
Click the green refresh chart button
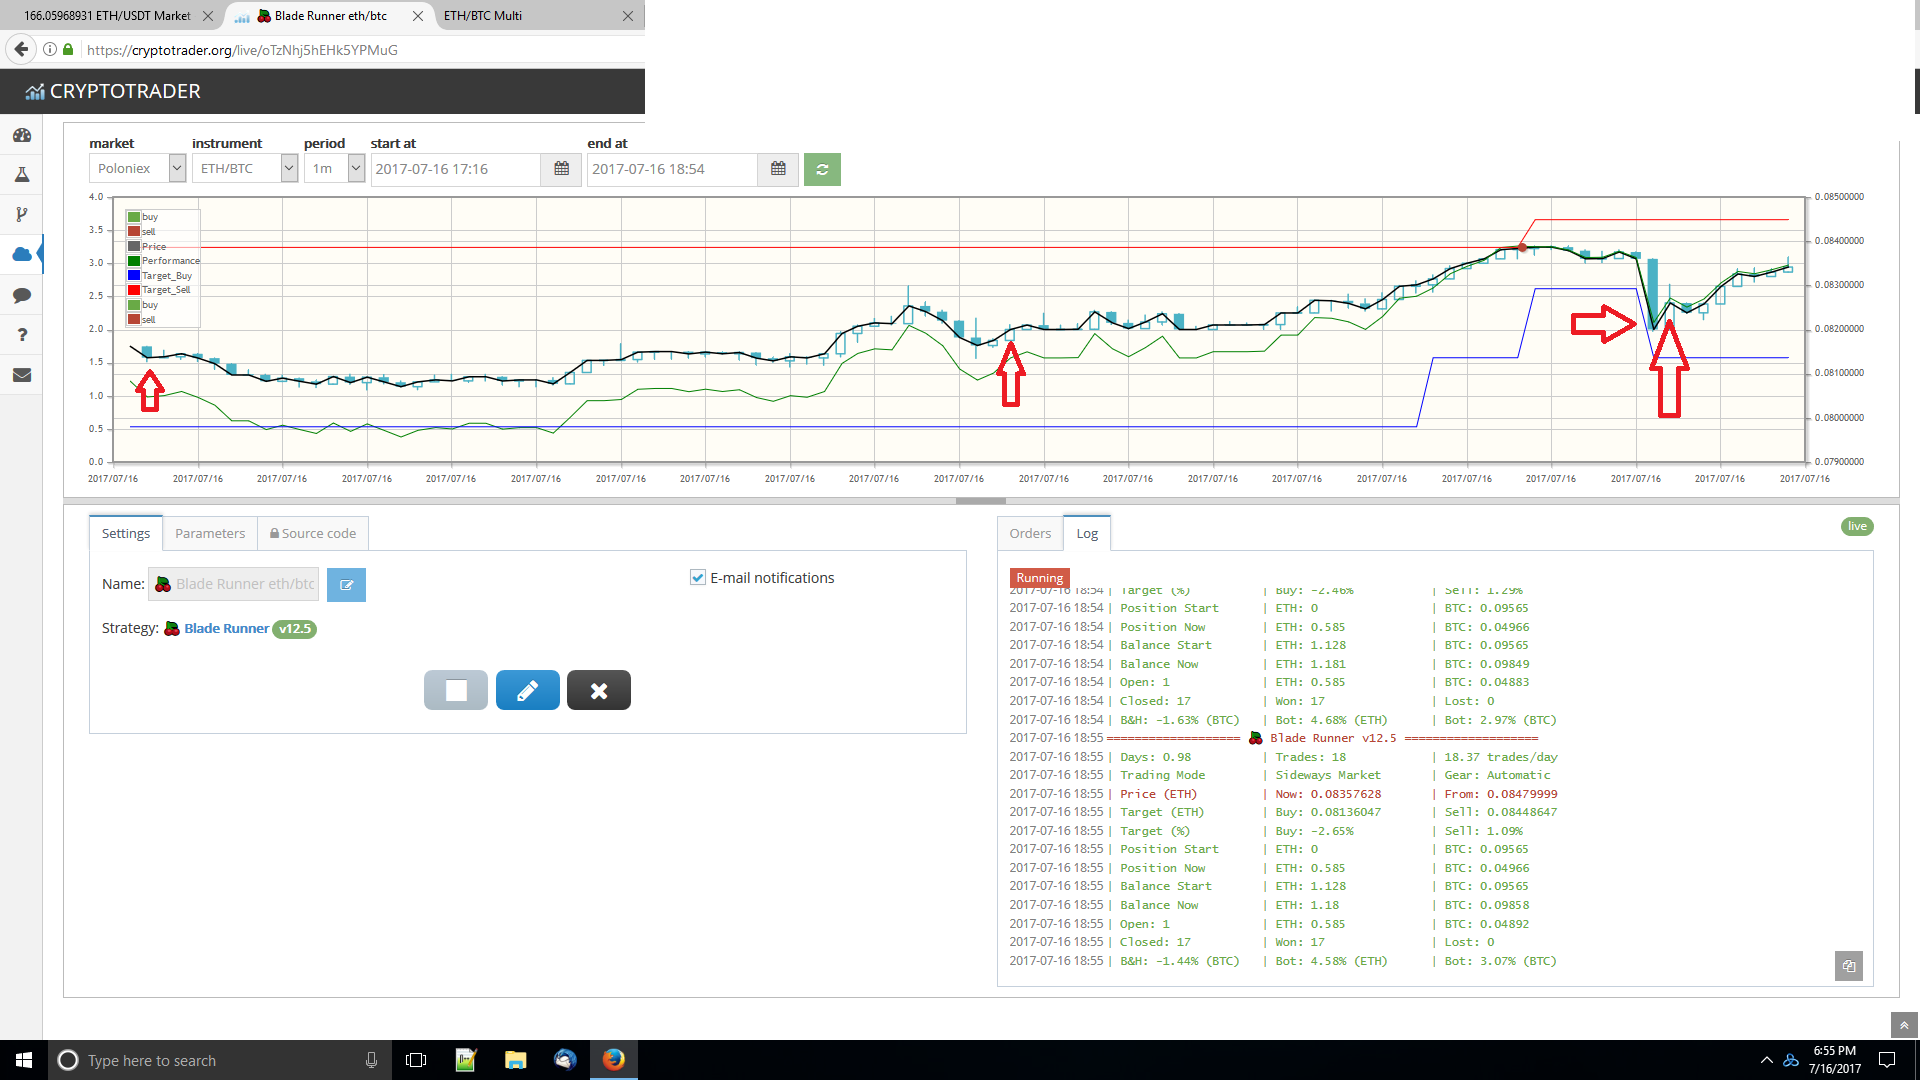click(x=822, y=169)
